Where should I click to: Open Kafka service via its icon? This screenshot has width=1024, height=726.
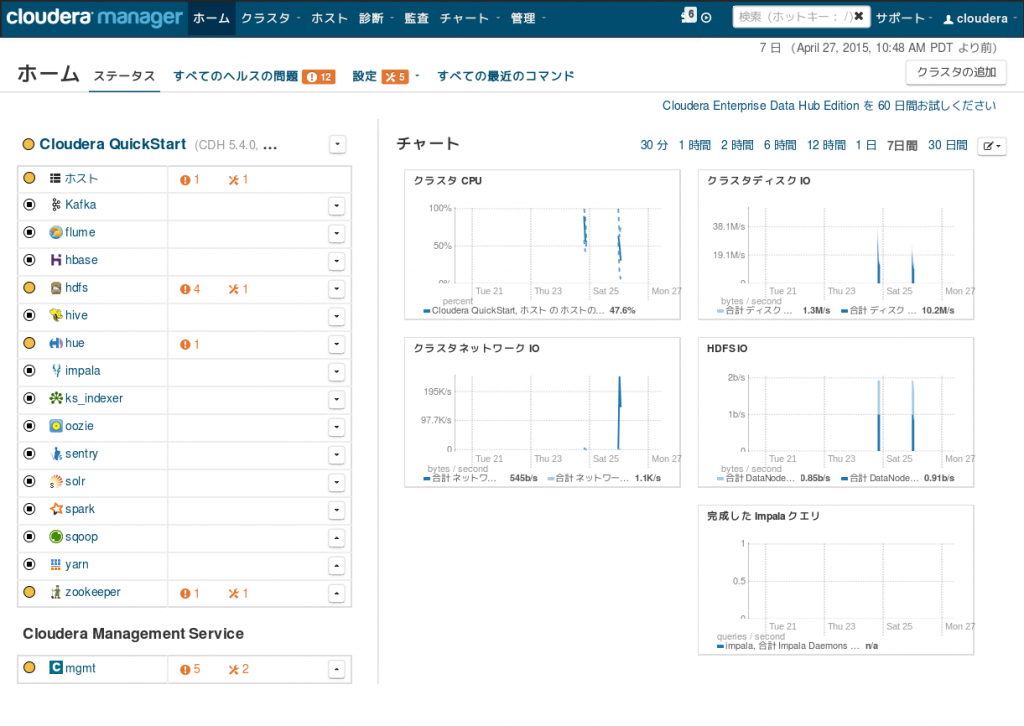56,205
